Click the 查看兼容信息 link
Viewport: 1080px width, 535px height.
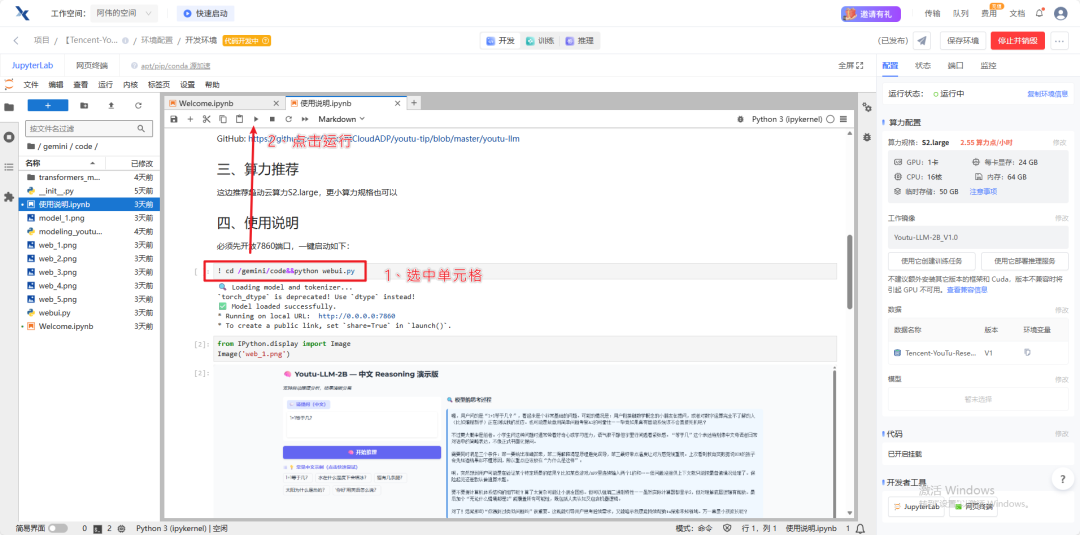[966, 290]
